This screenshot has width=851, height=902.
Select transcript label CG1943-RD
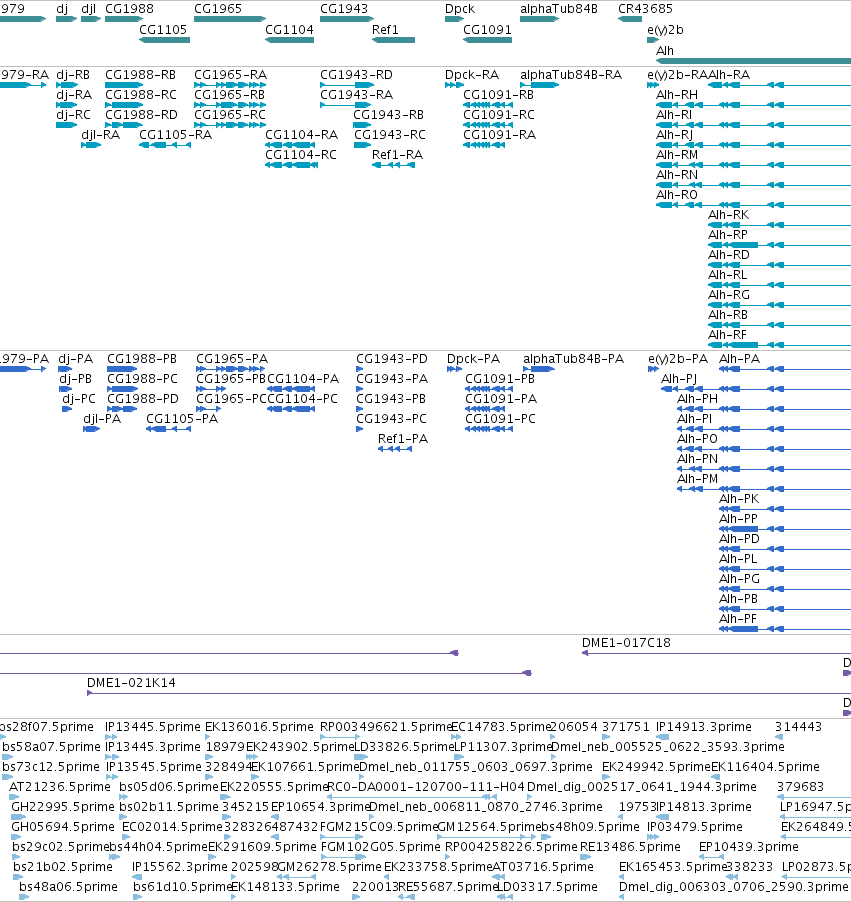pyautogui.click(x=357, y=75)
